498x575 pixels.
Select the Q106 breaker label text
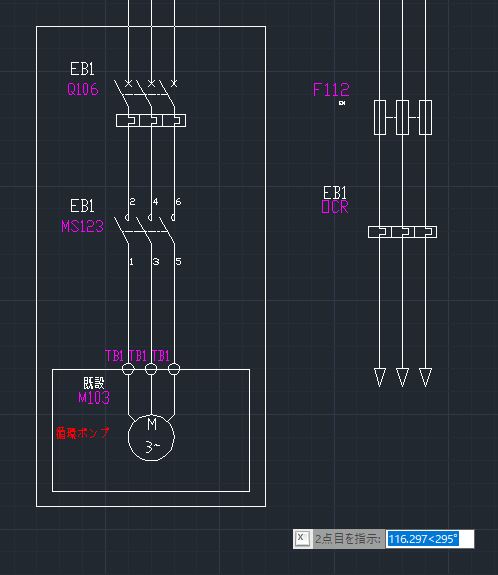pyautogui.click(x=83, y=89)
